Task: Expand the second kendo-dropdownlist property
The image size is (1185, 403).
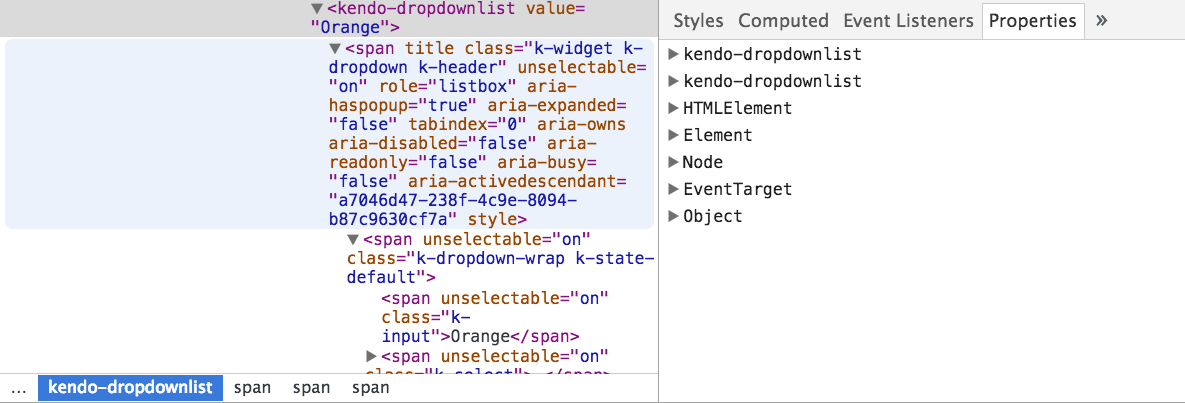Action: [673, 81]
